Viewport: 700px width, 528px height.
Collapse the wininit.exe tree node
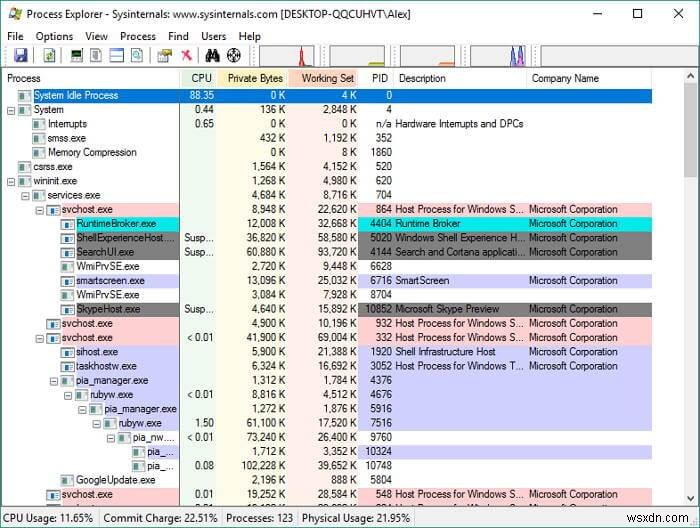(x=11, y=182)
